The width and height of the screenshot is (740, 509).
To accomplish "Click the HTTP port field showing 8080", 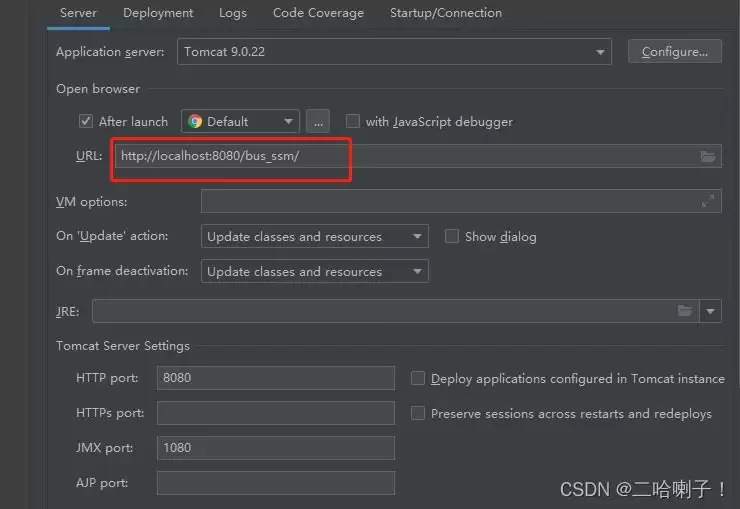I will click(x=276, y=378).
